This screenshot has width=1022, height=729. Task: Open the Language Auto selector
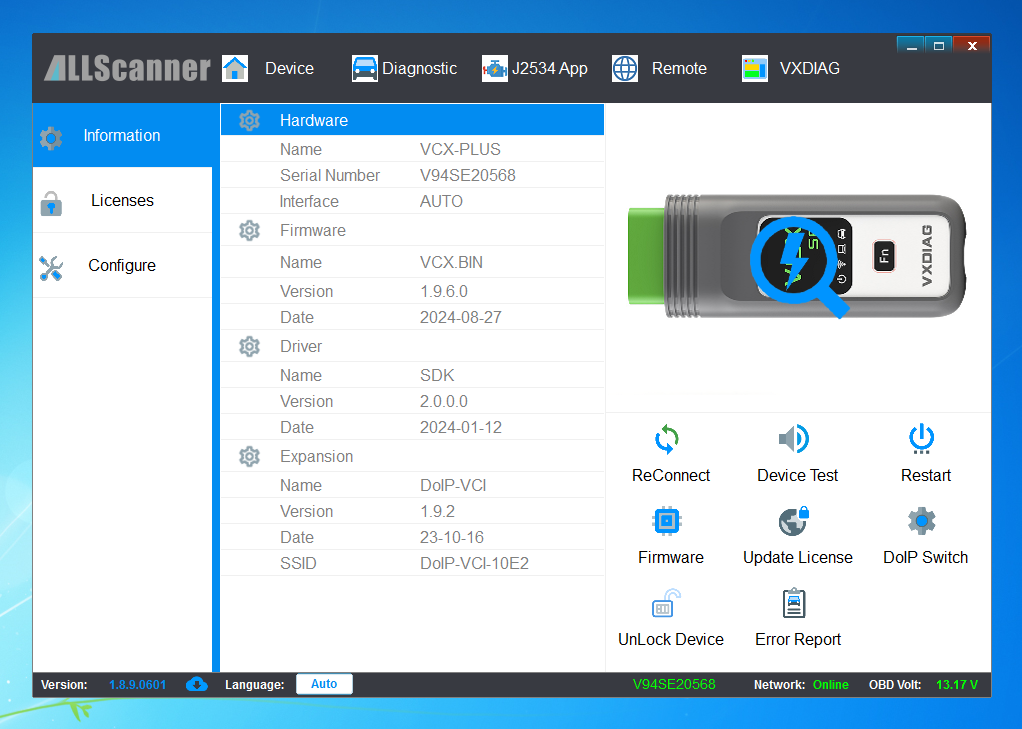coord(324,685)
